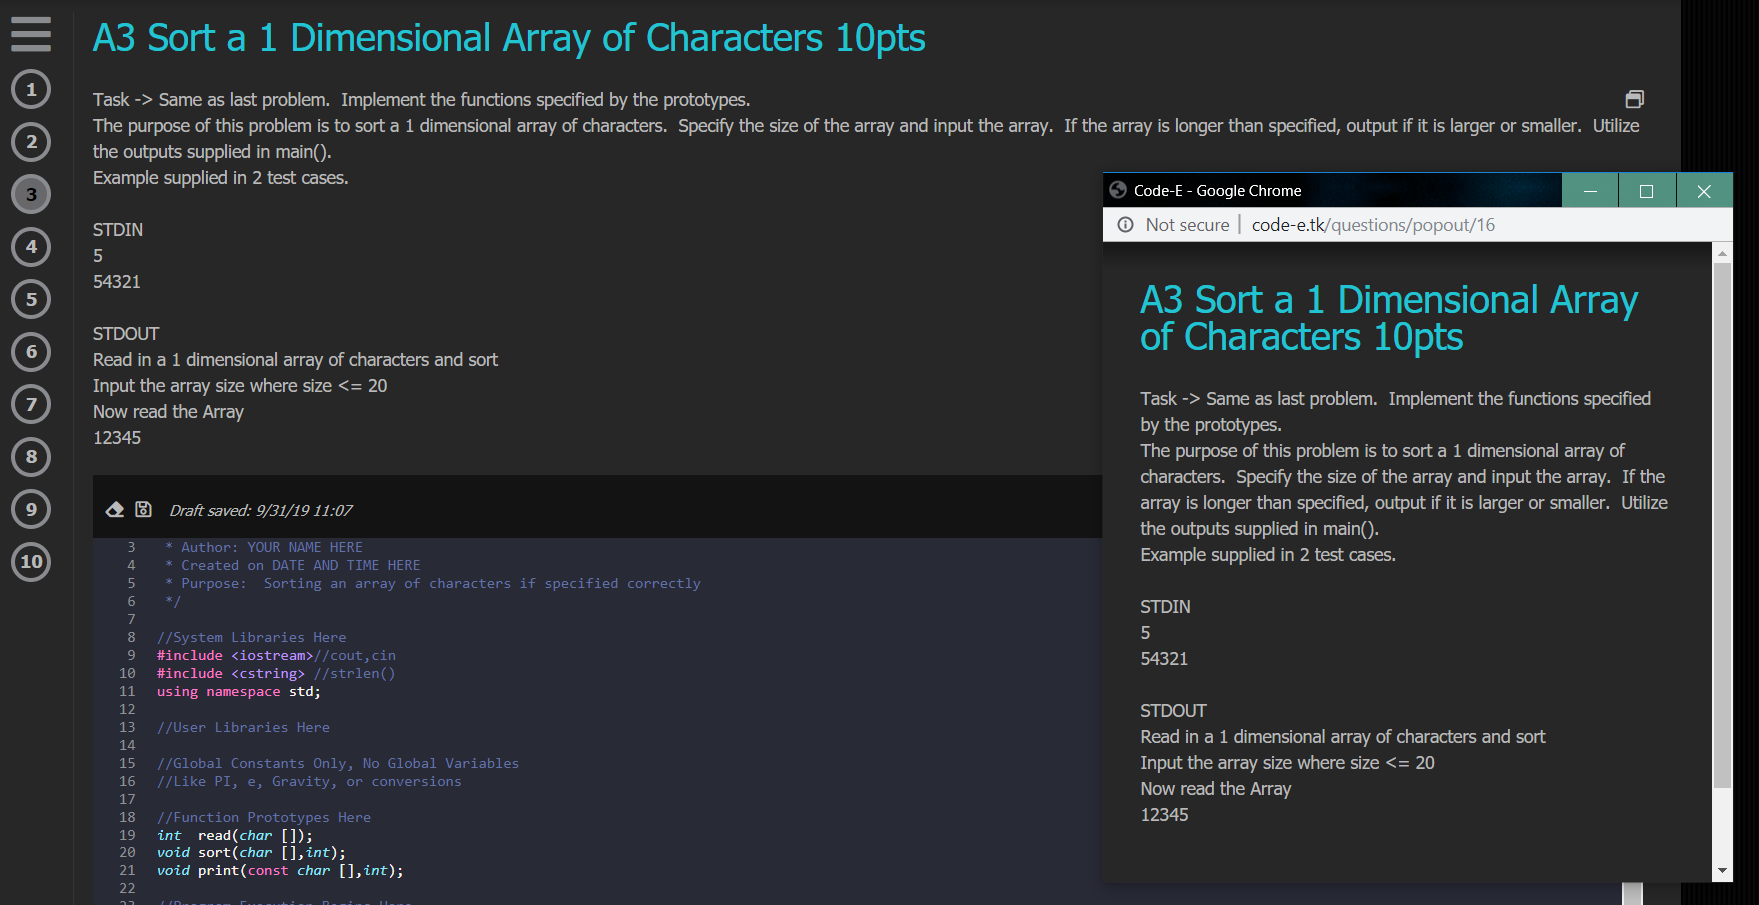Select the highlighted question 3 circle
The height and width of the screenshot is (905, 1759).
pyautogui.click(x=30, y=194)
